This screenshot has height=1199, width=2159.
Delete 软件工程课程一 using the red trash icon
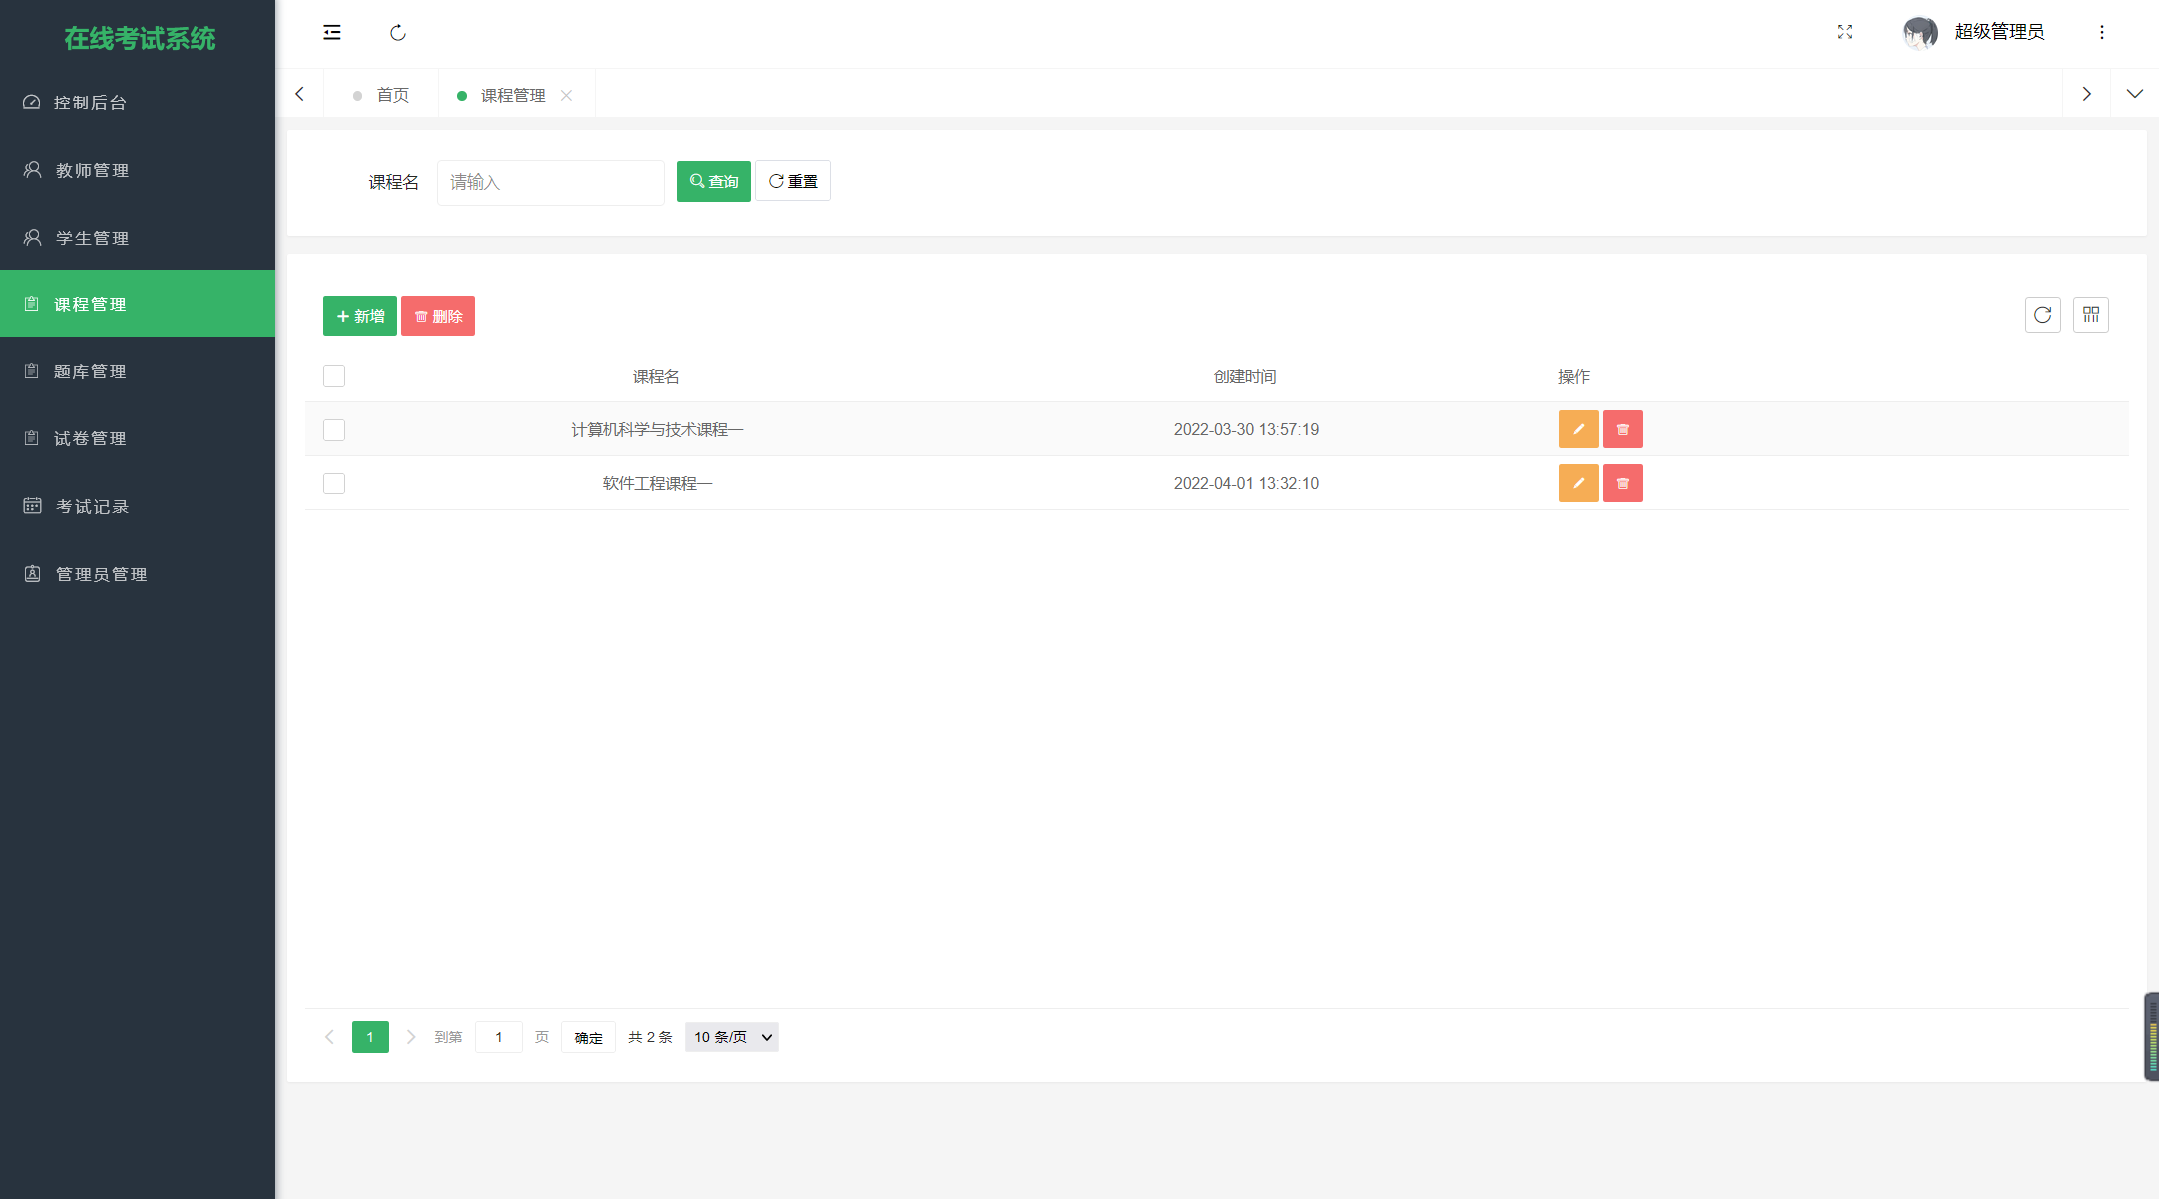point(1622,483)
